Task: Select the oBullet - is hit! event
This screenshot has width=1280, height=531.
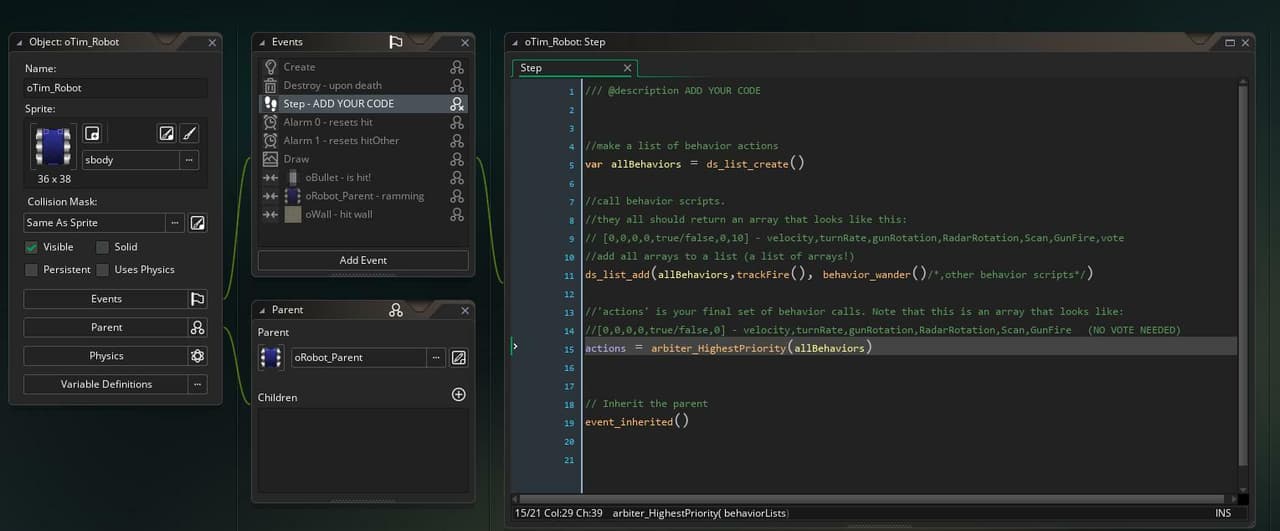Action: (362, 177)
